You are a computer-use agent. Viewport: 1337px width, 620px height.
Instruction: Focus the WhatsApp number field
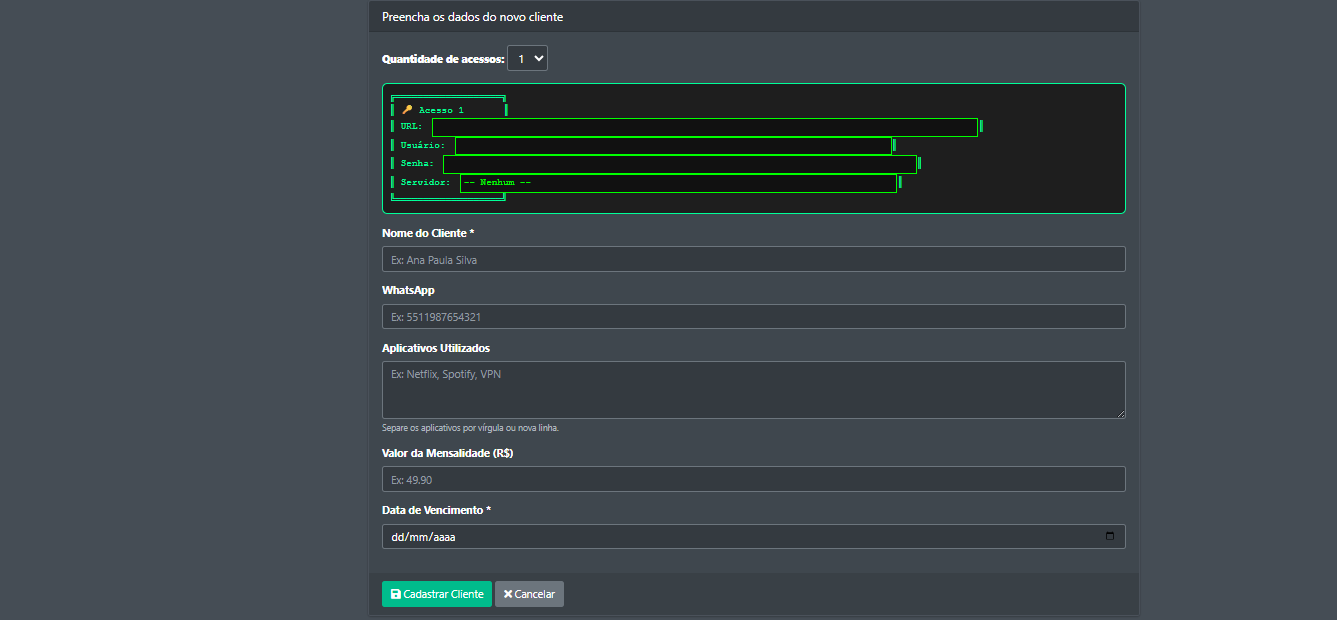coord(753,317)
